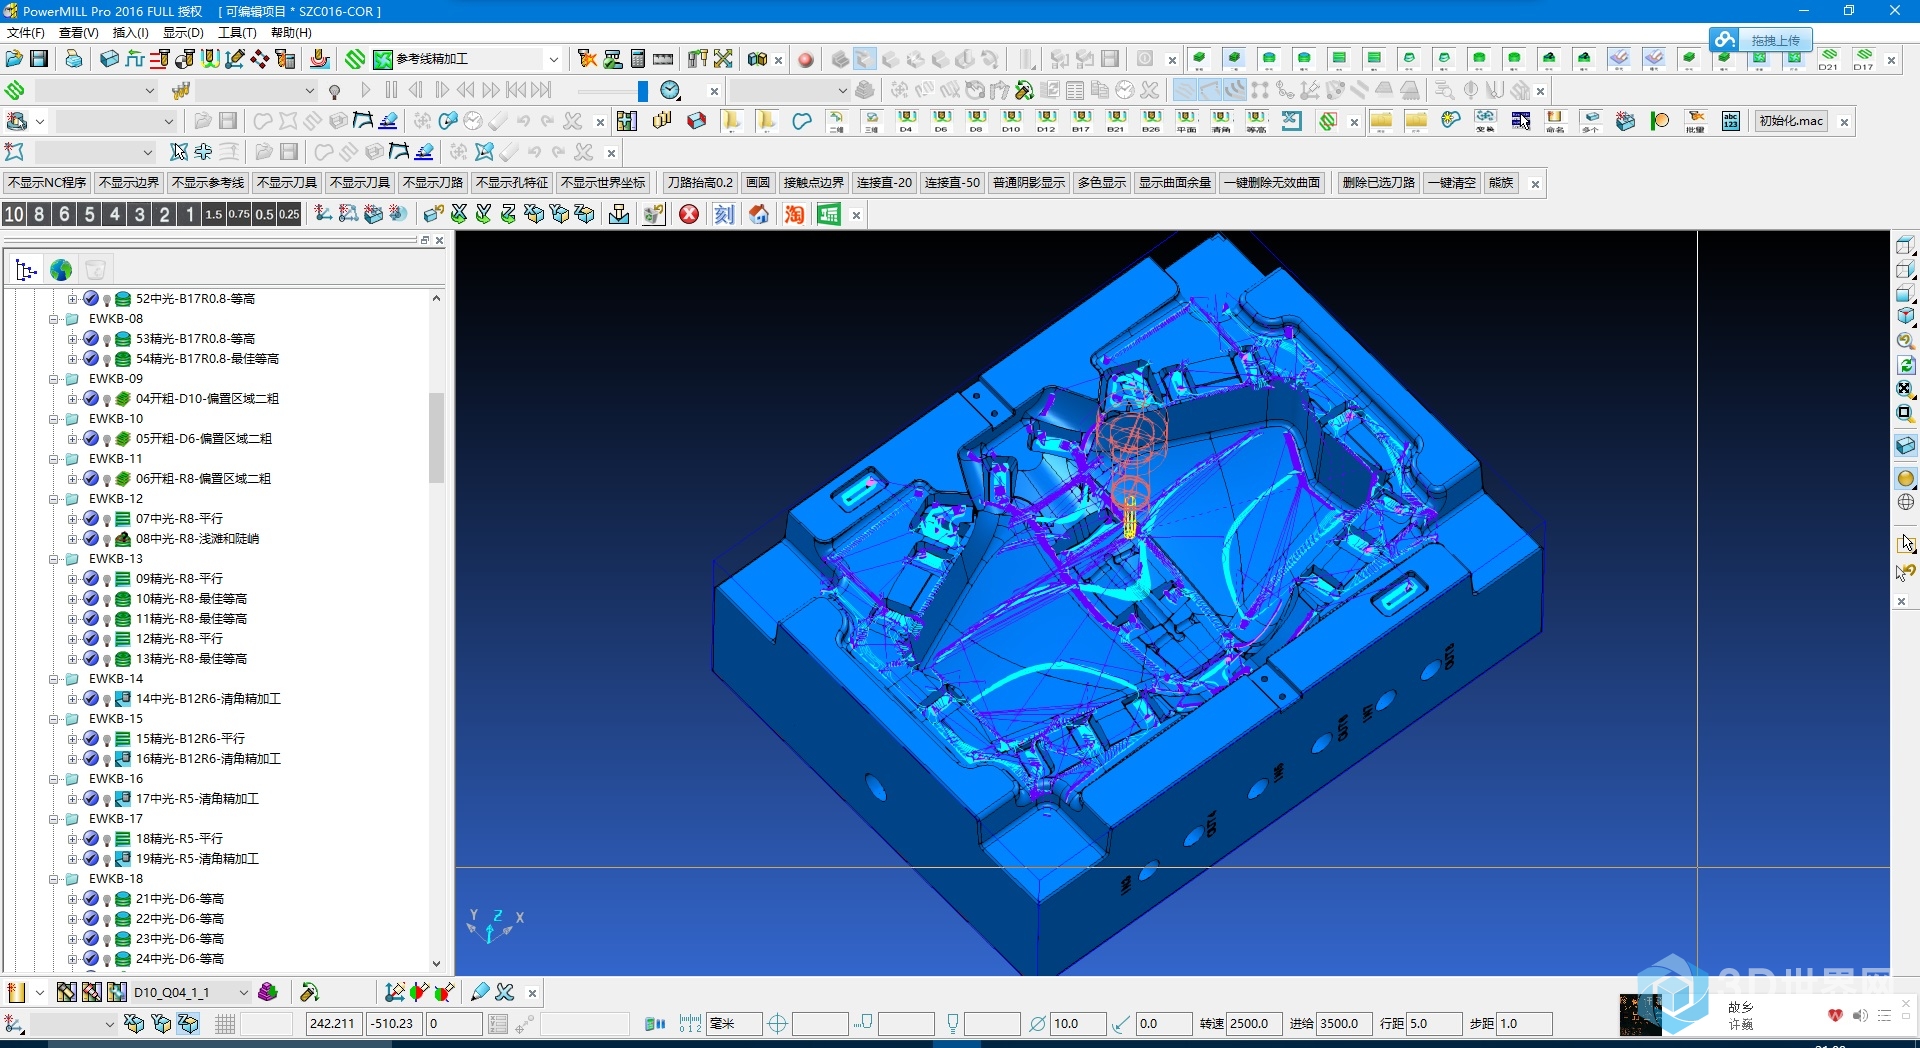Click the D10 tool icon
This screenshot has width=1920, height=1048.
[1011, 122]
